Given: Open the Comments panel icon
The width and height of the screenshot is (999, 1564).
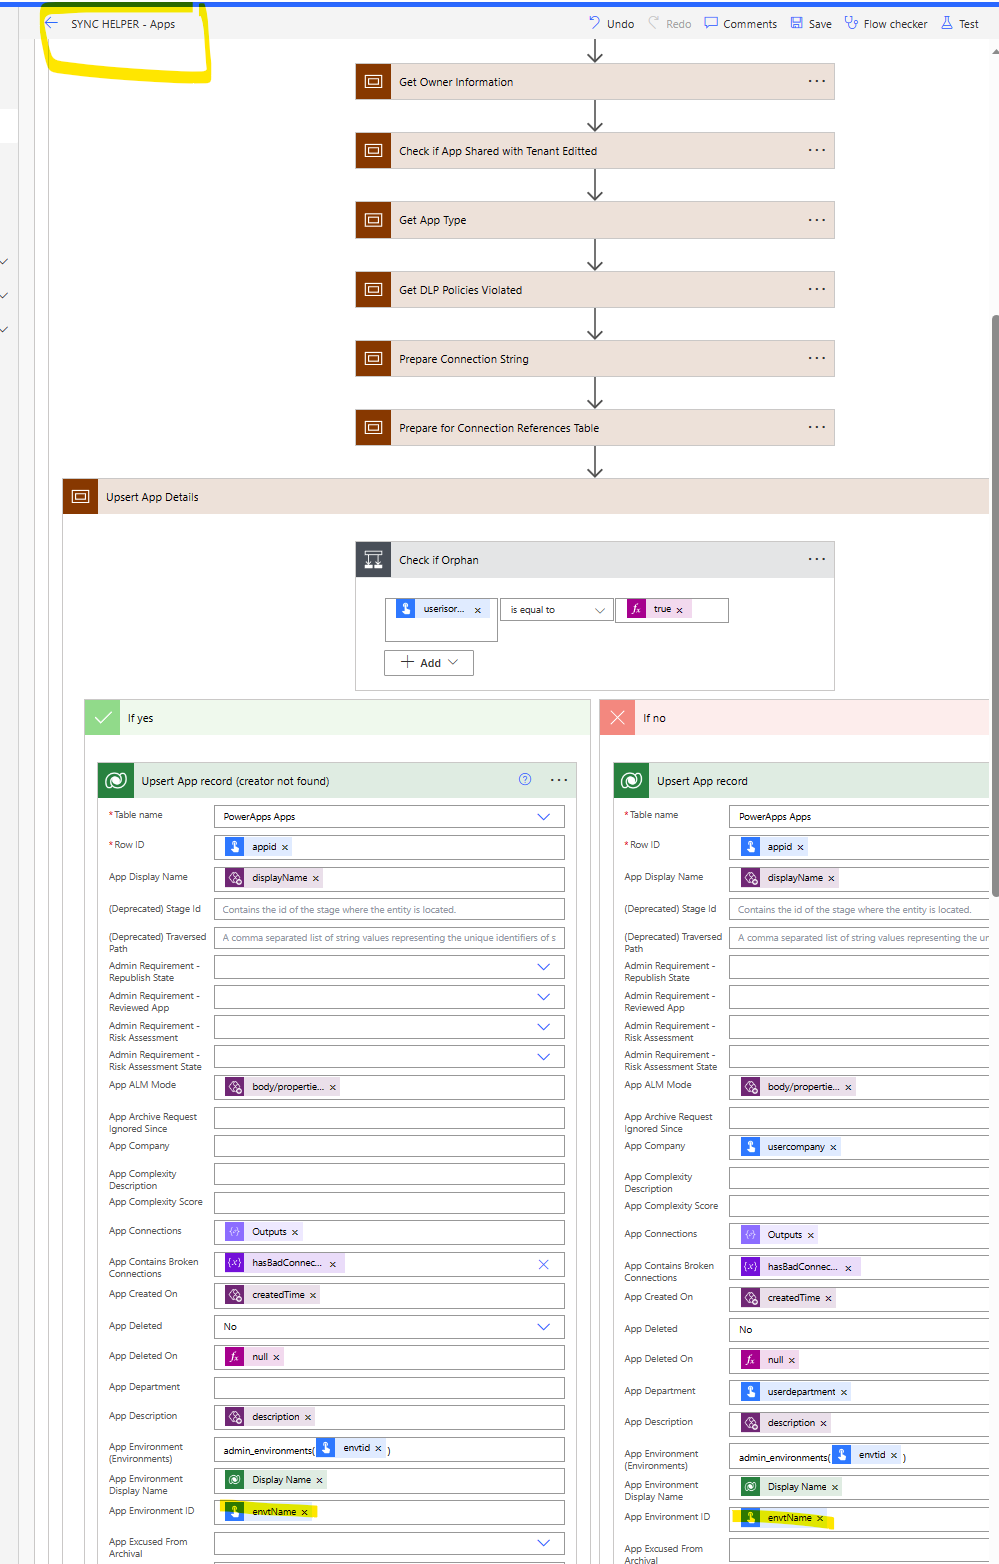Looking at the screenshot, I should coord(712,23).
